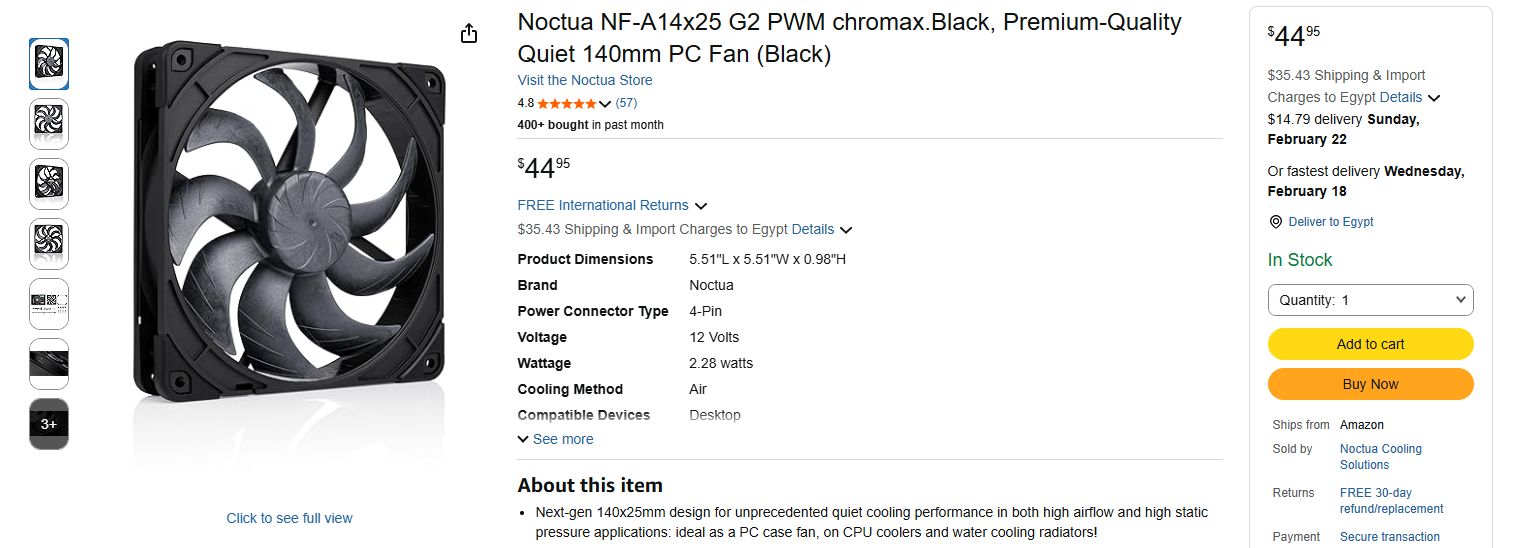The image size is (1524, 548).
Task: Click the orange star rating icons
Action: tap(567, 103)
